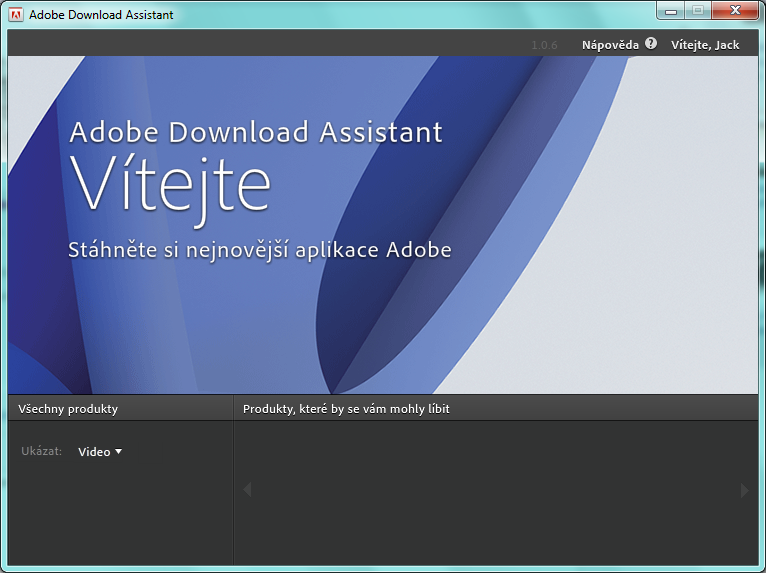Open the Nápověda help link
The width and height of the screenshot is (766, 573).
610,45
